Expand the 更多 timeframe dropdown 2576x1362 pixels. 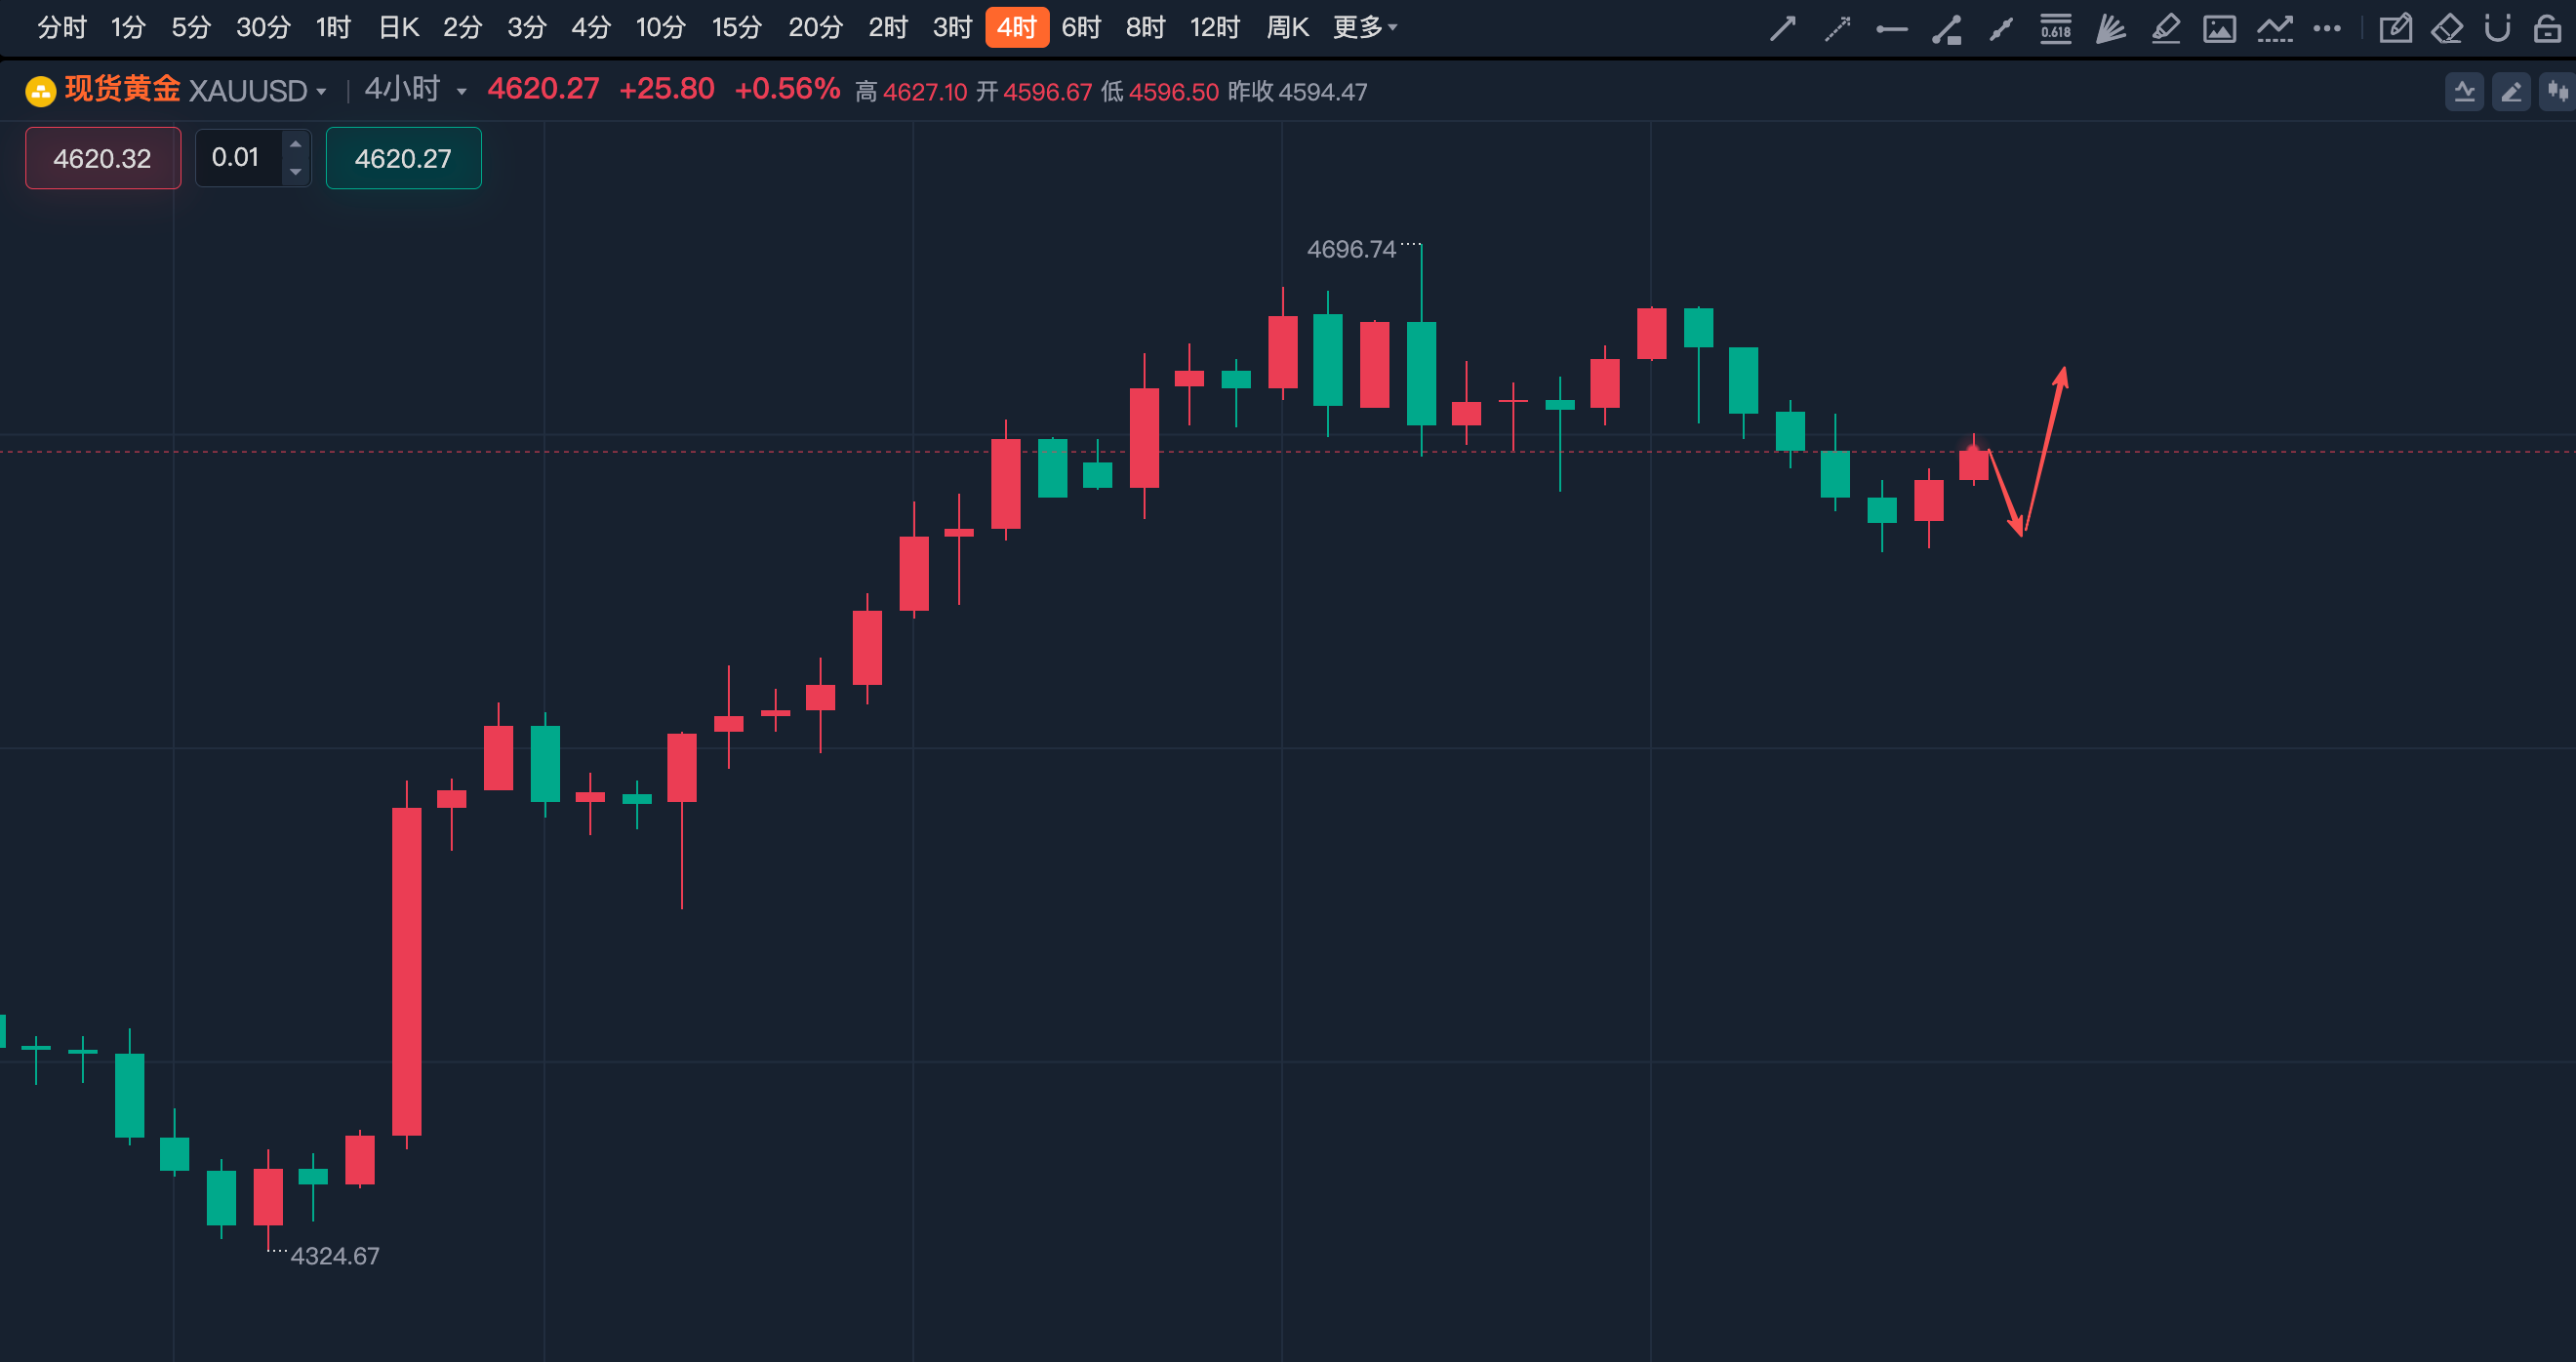(1365, 28)
